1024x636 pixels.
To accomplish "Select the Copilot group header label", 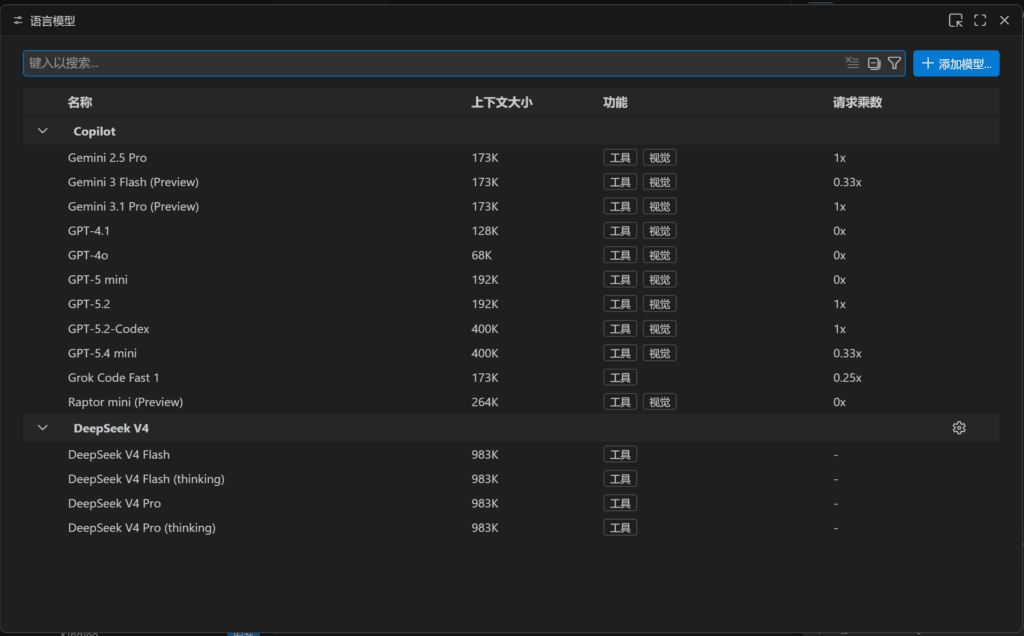I will pyautogui.click(x=94, y=131).
